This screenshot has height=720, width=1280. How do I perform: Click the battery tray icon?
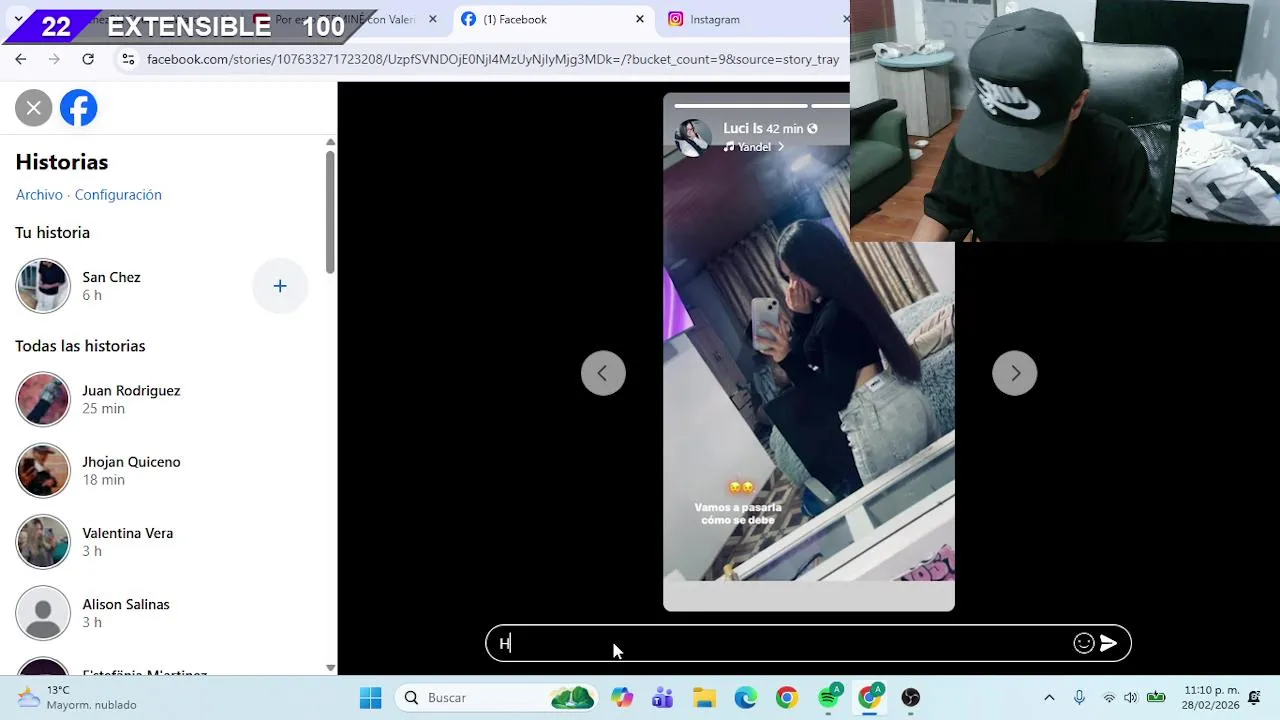point(1156,698)
